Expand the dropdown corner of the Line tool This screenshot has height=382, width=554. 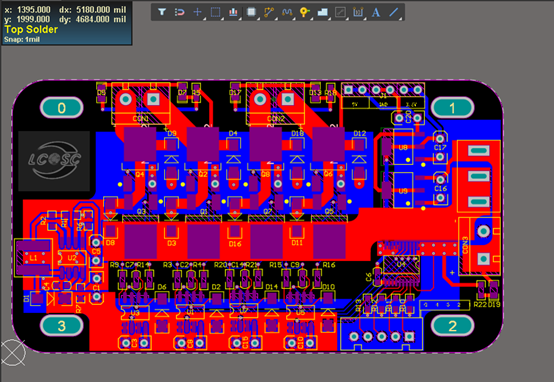[x=399, y=18]
